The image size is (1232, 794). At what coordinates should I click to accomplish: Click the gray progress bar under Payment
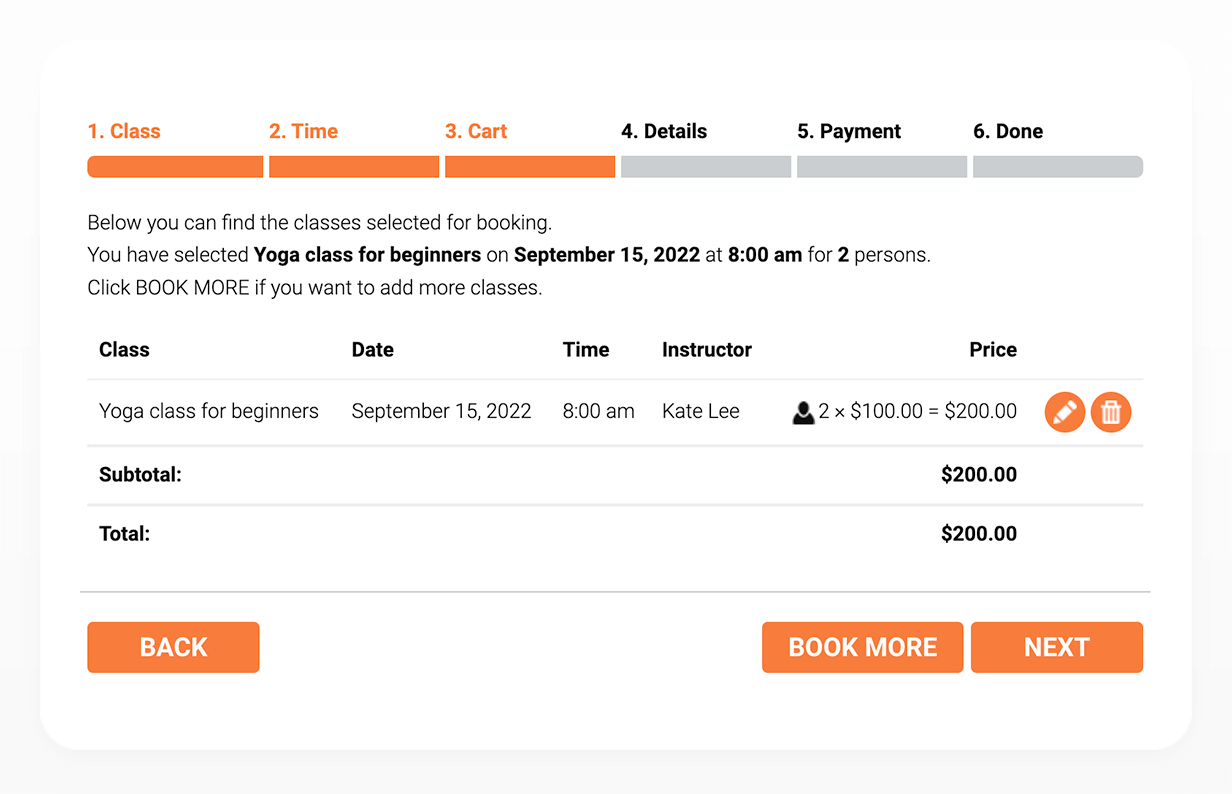[x=882, y=167]
